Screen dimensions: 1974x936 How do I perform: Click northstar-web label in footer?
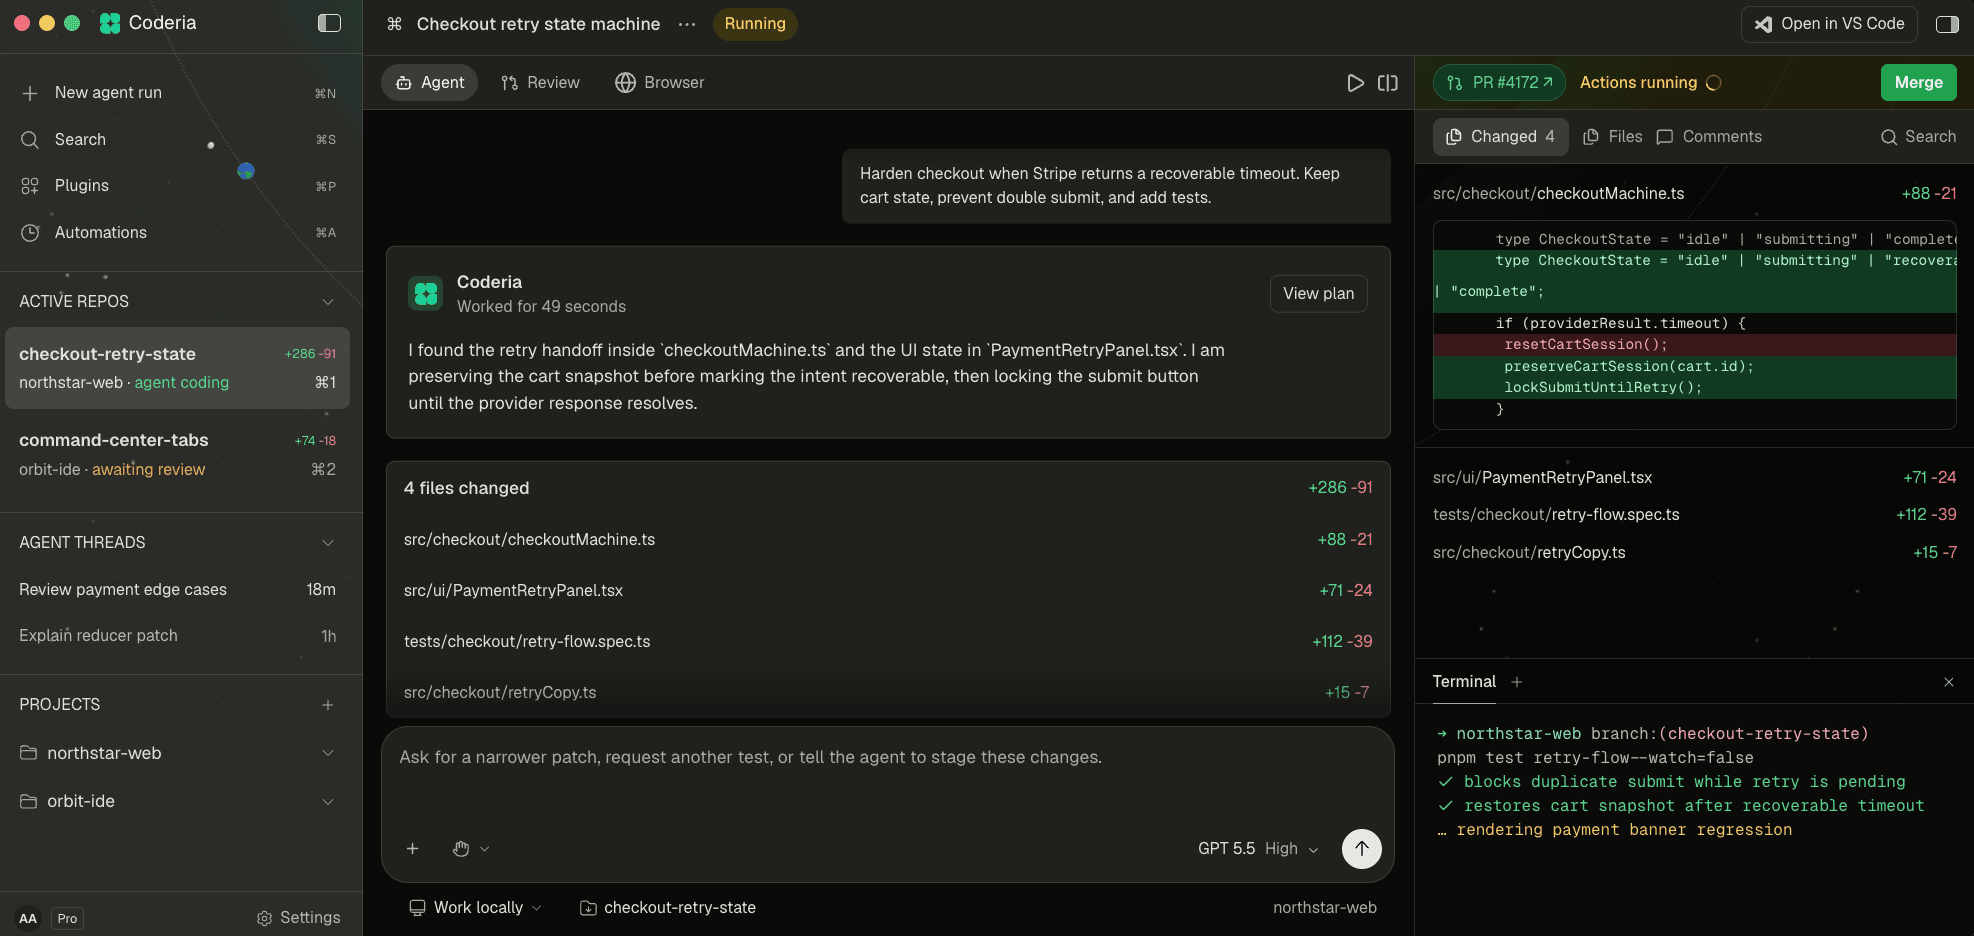(x=1324, y=908)
